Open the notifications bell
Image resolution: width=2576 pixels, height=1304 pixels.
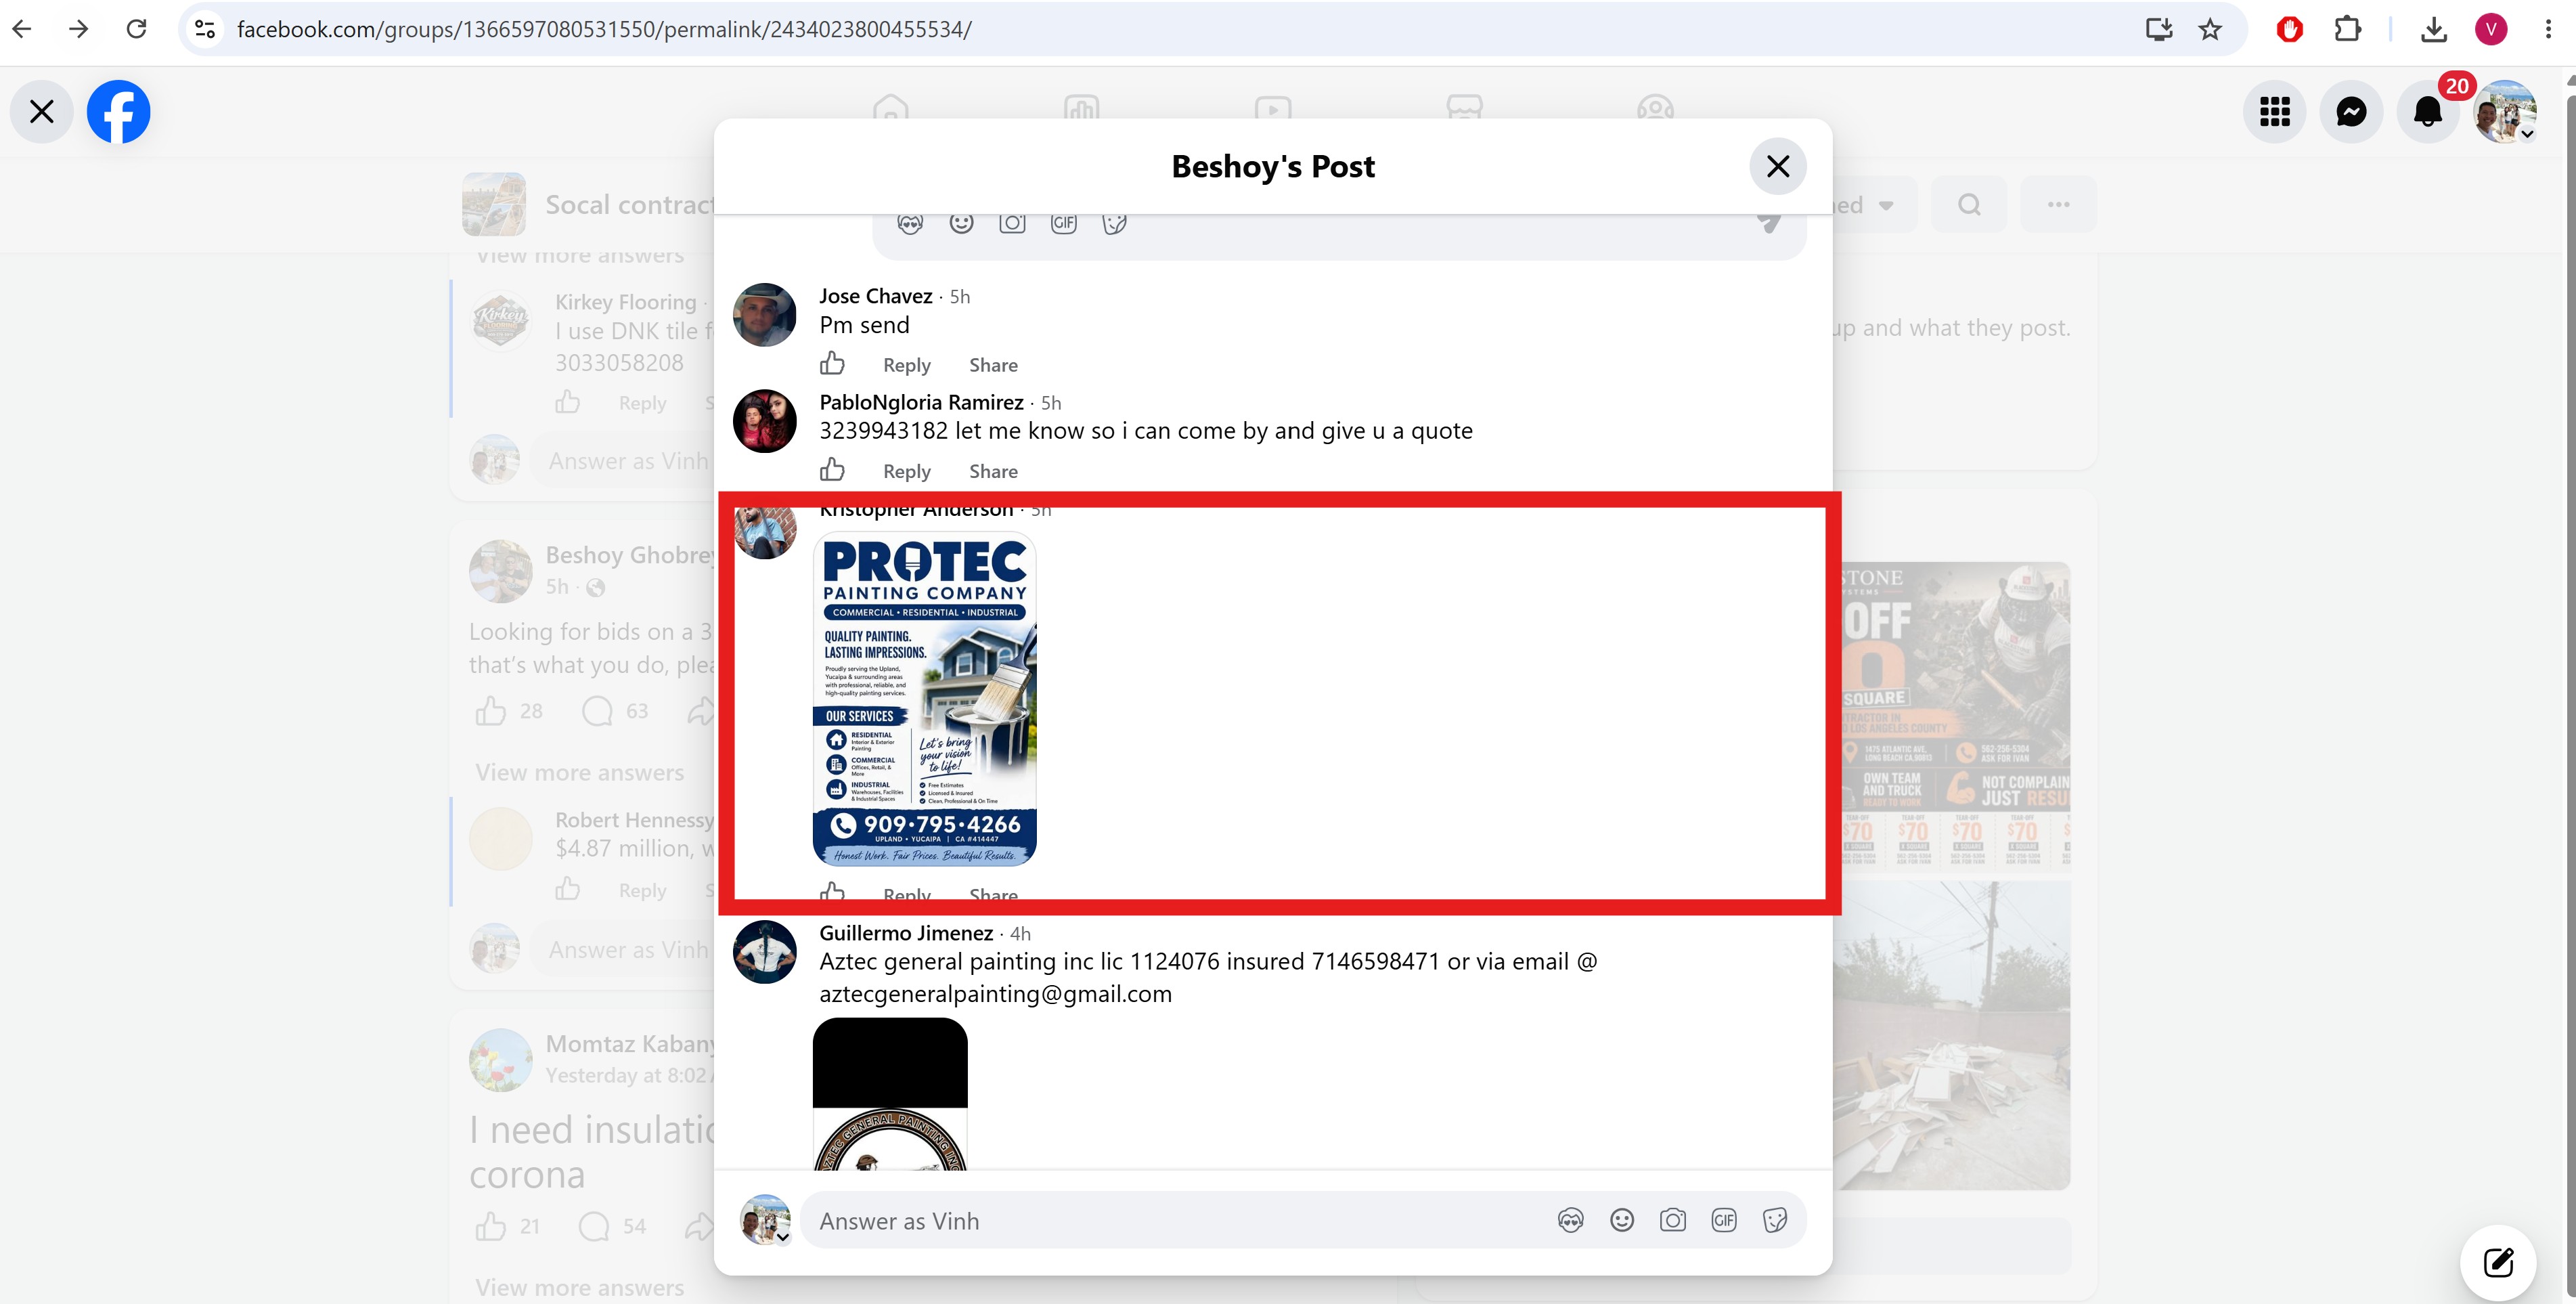click(x=2428, y=111)
